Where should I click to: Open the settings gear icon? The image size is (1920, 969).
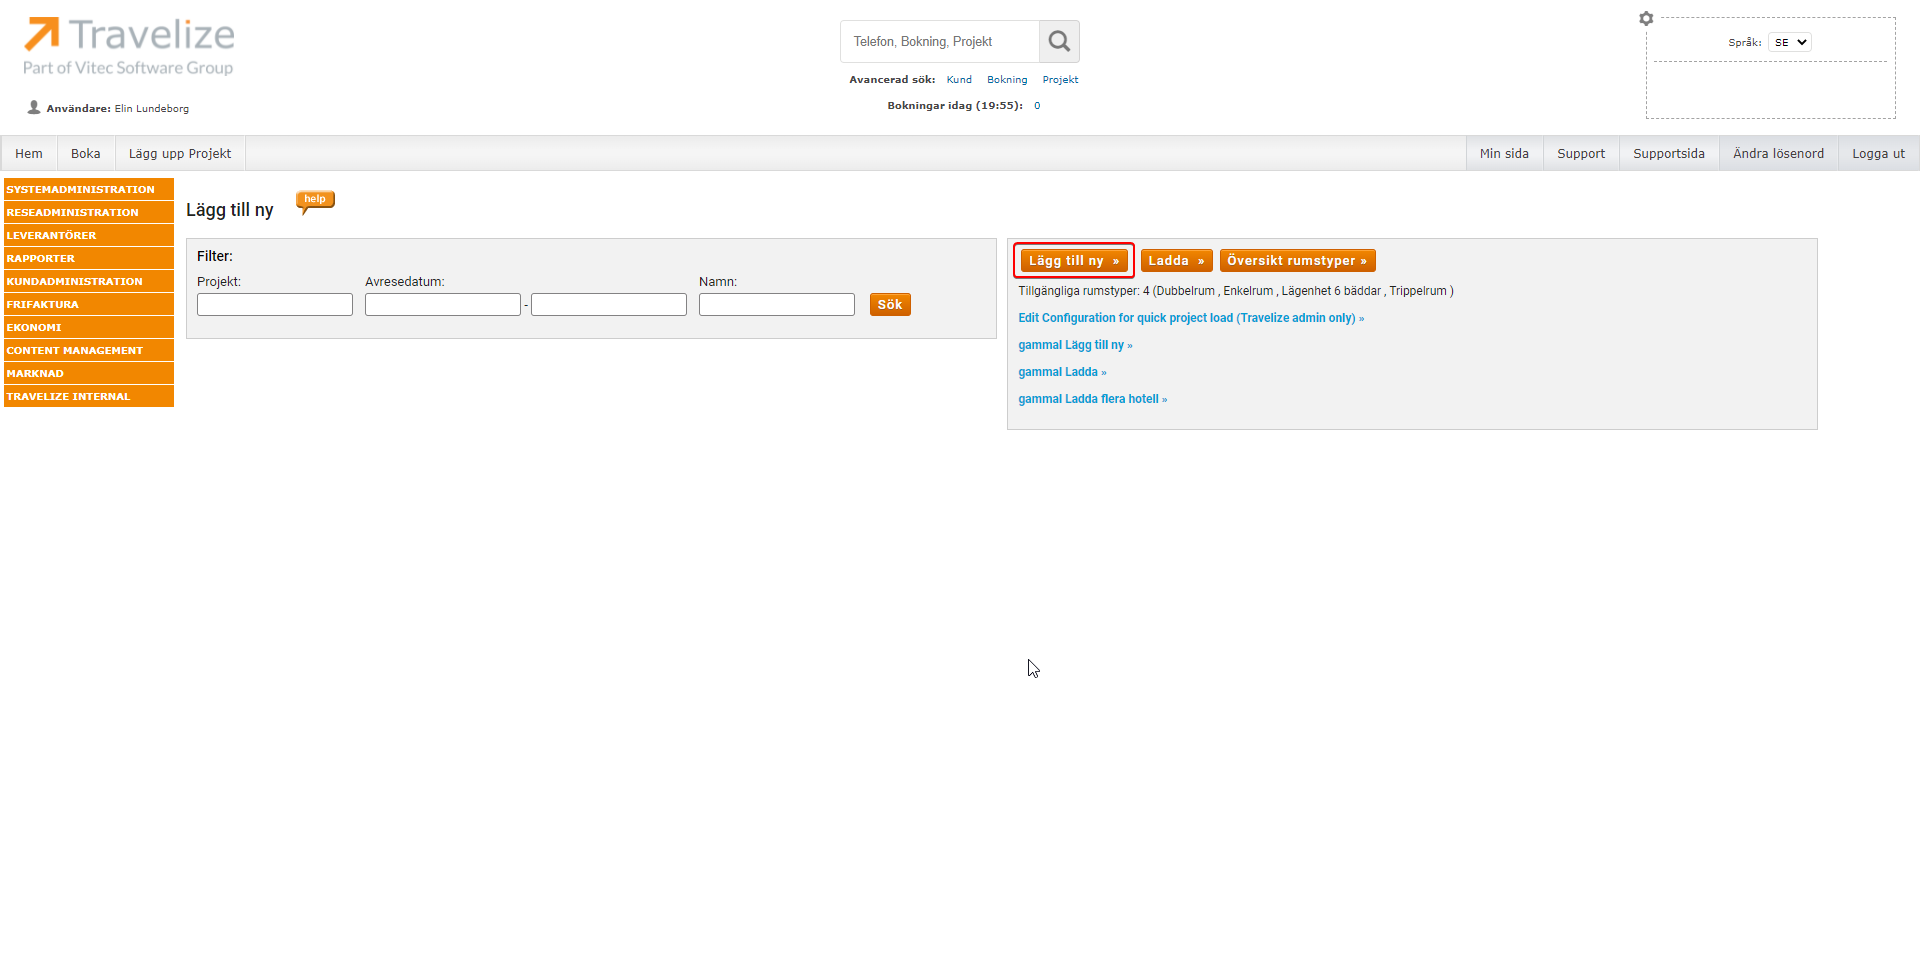coord(1646,18)
